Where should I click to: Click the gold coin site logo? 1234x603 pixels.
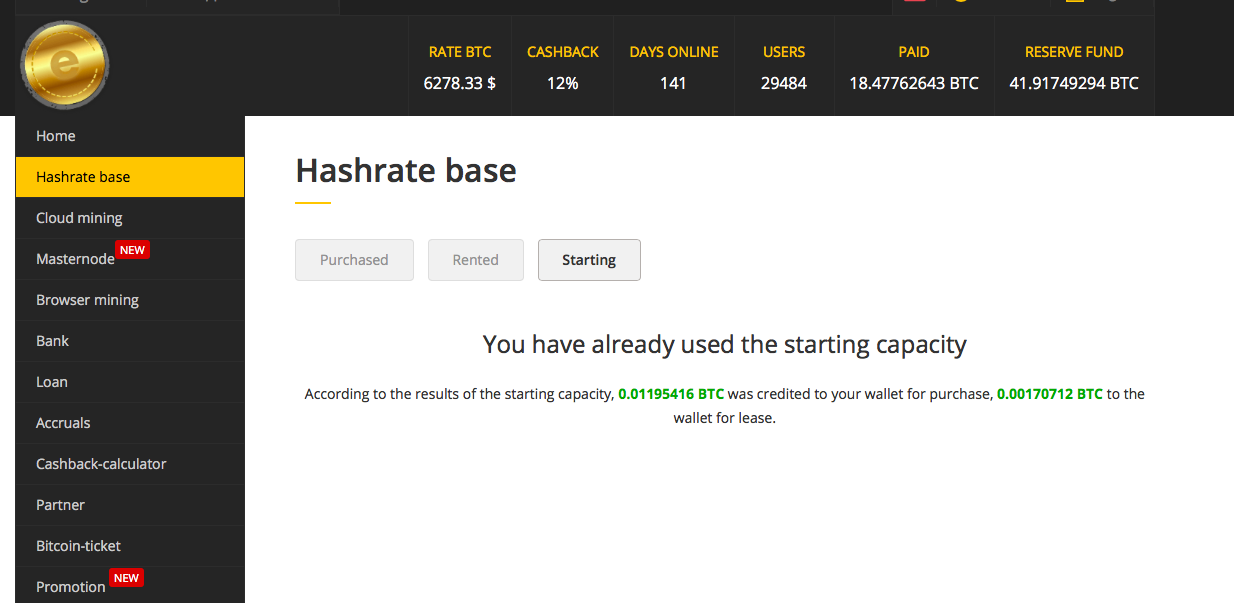pyautogui.click(x=65, y=66)
